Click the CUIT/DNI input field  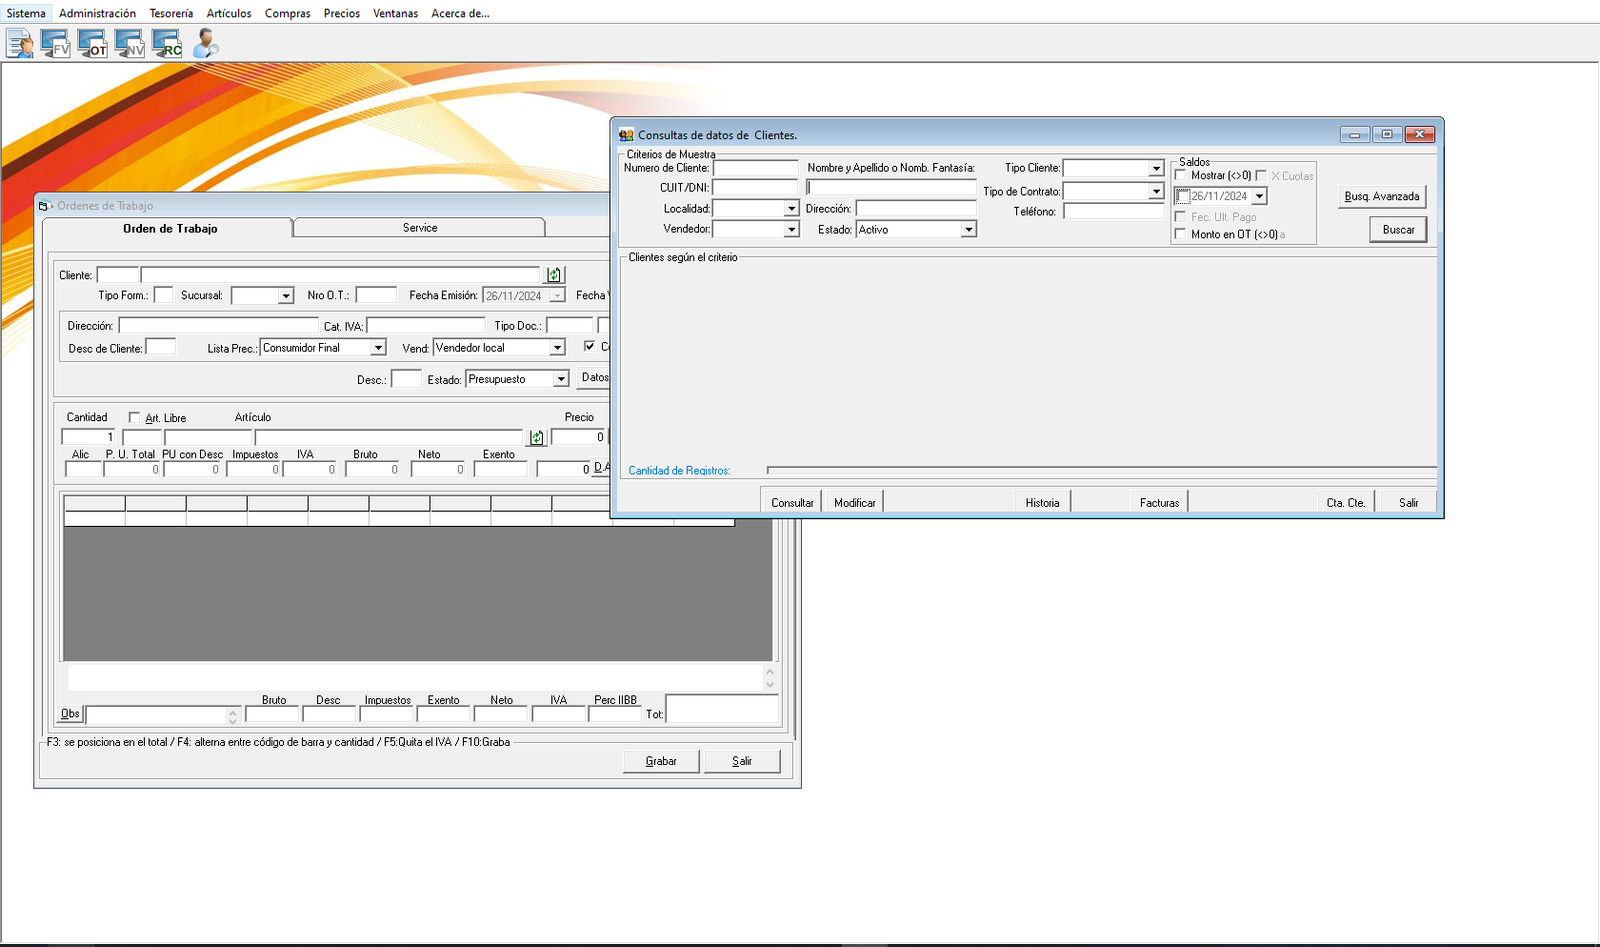click(756, 187)
